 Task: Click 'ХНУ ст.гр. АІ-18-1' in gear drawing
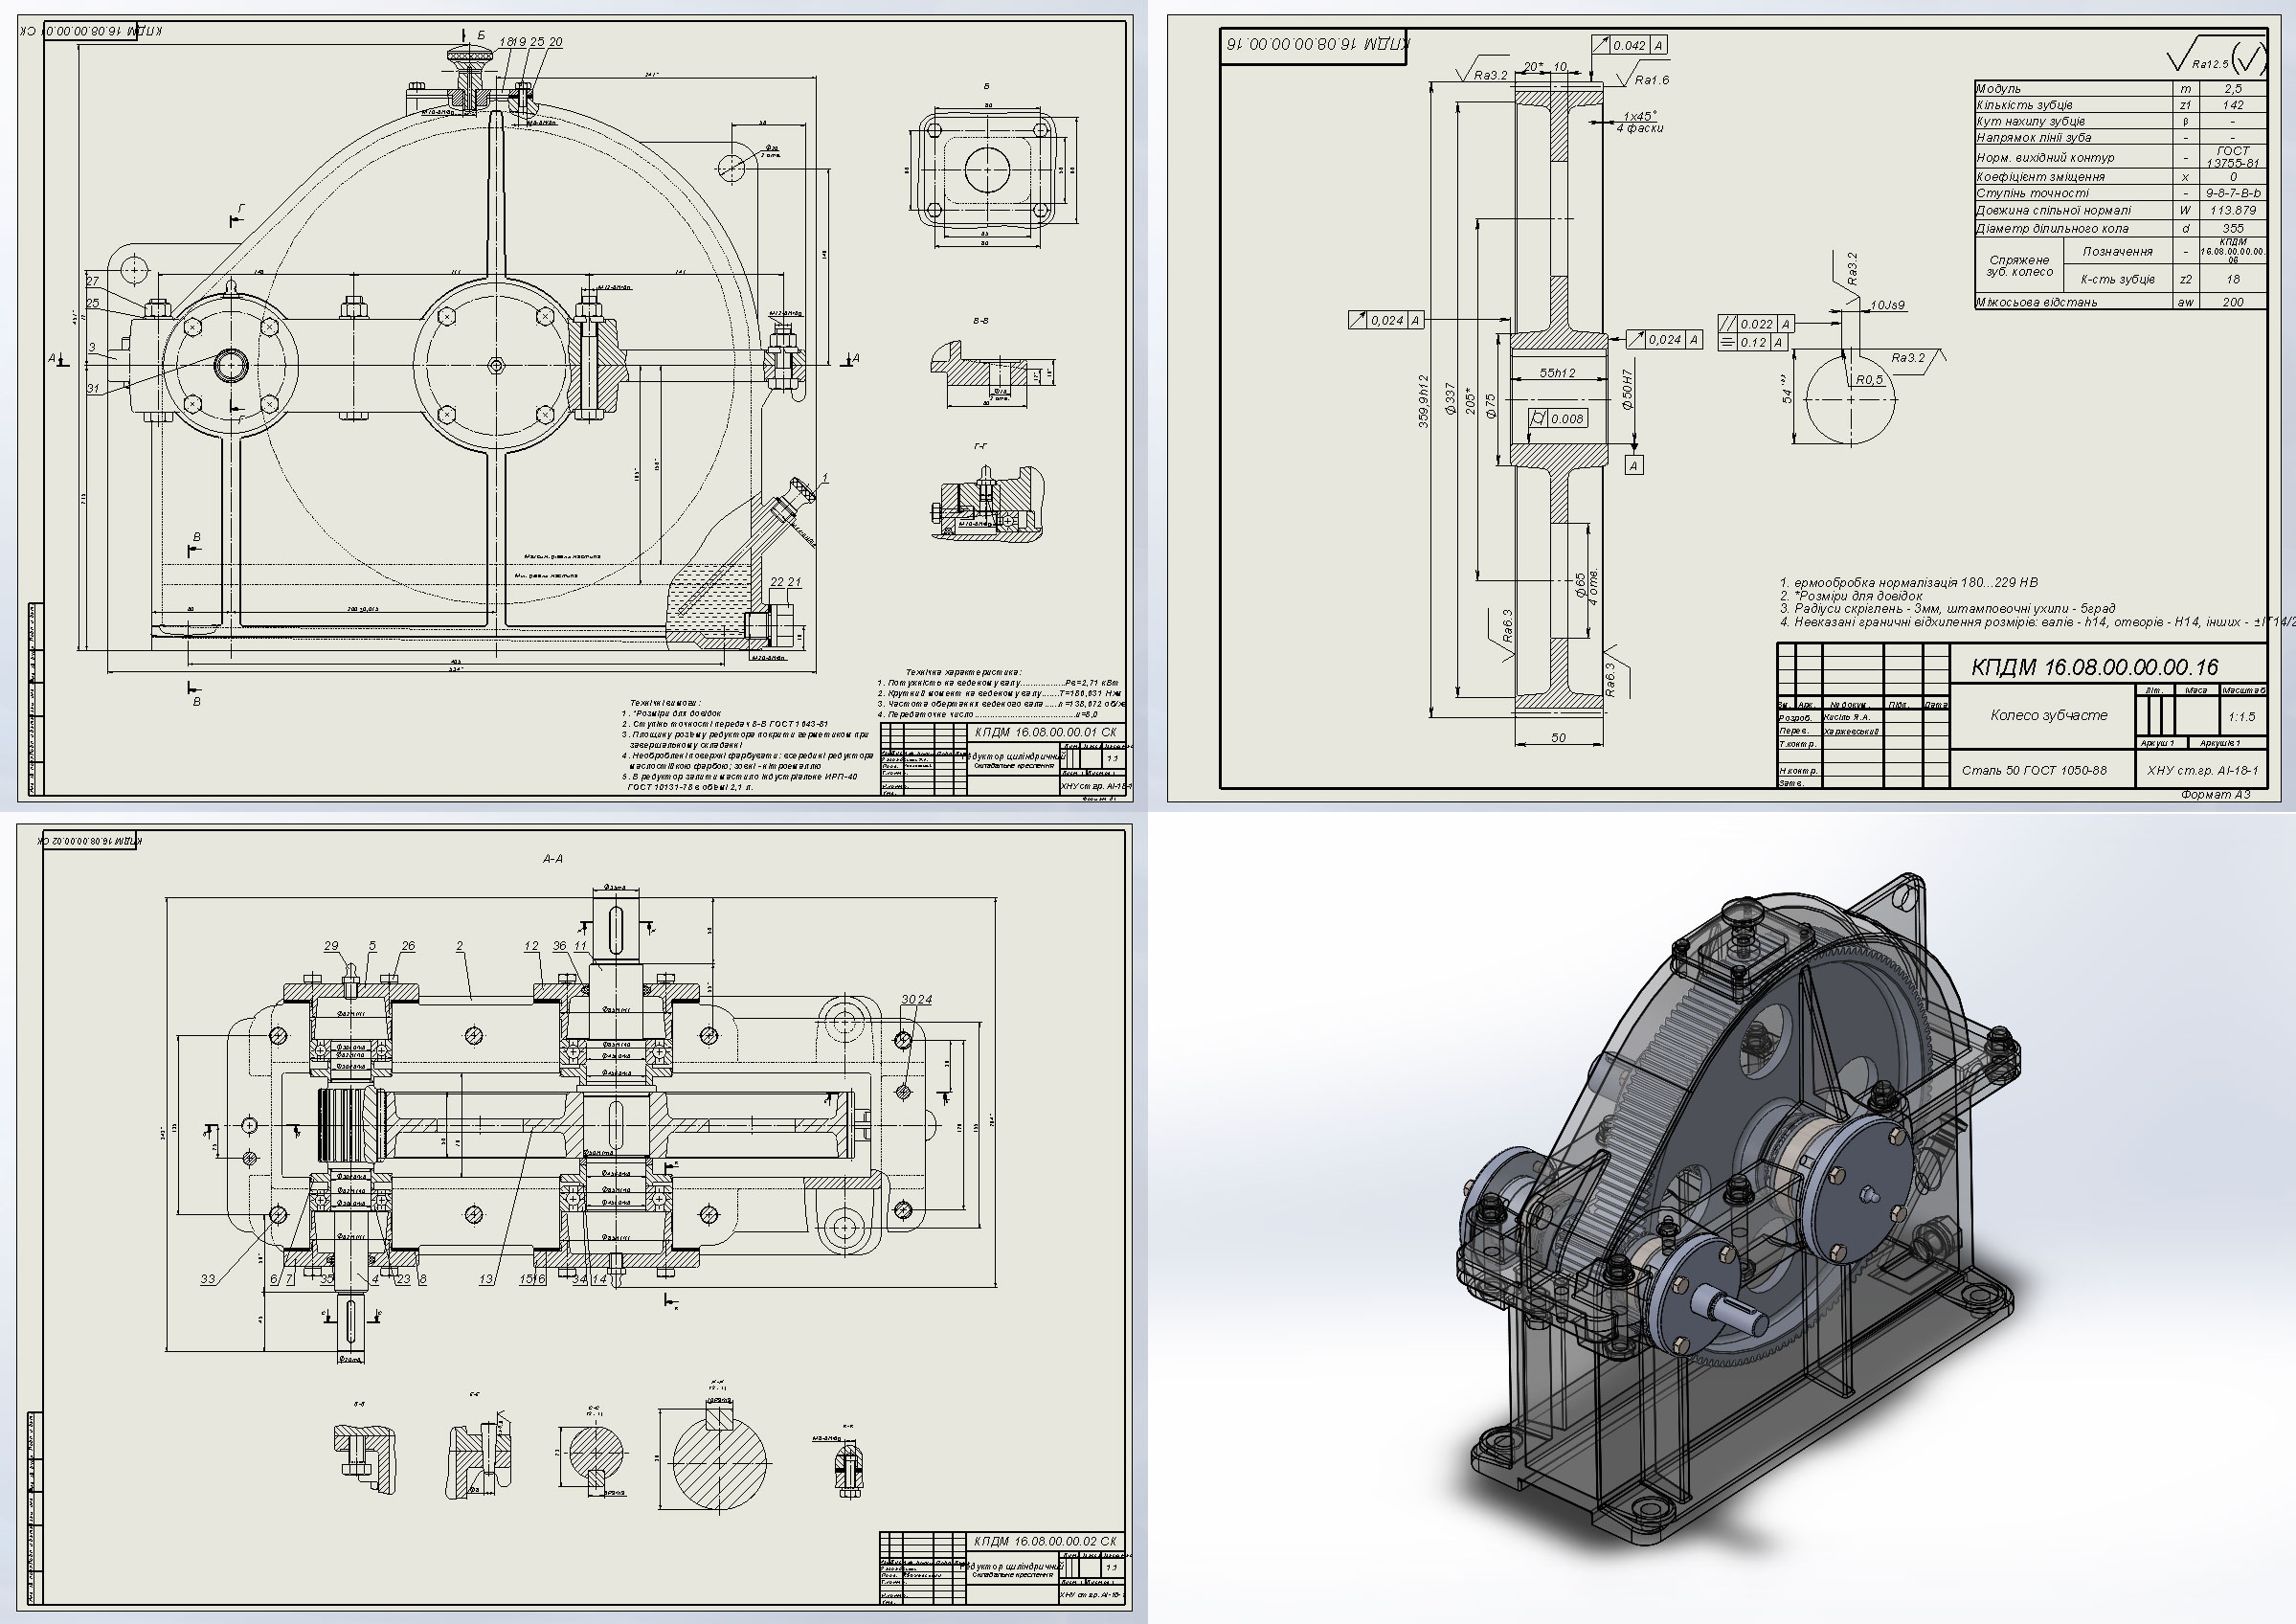[x=2203, y=770]
